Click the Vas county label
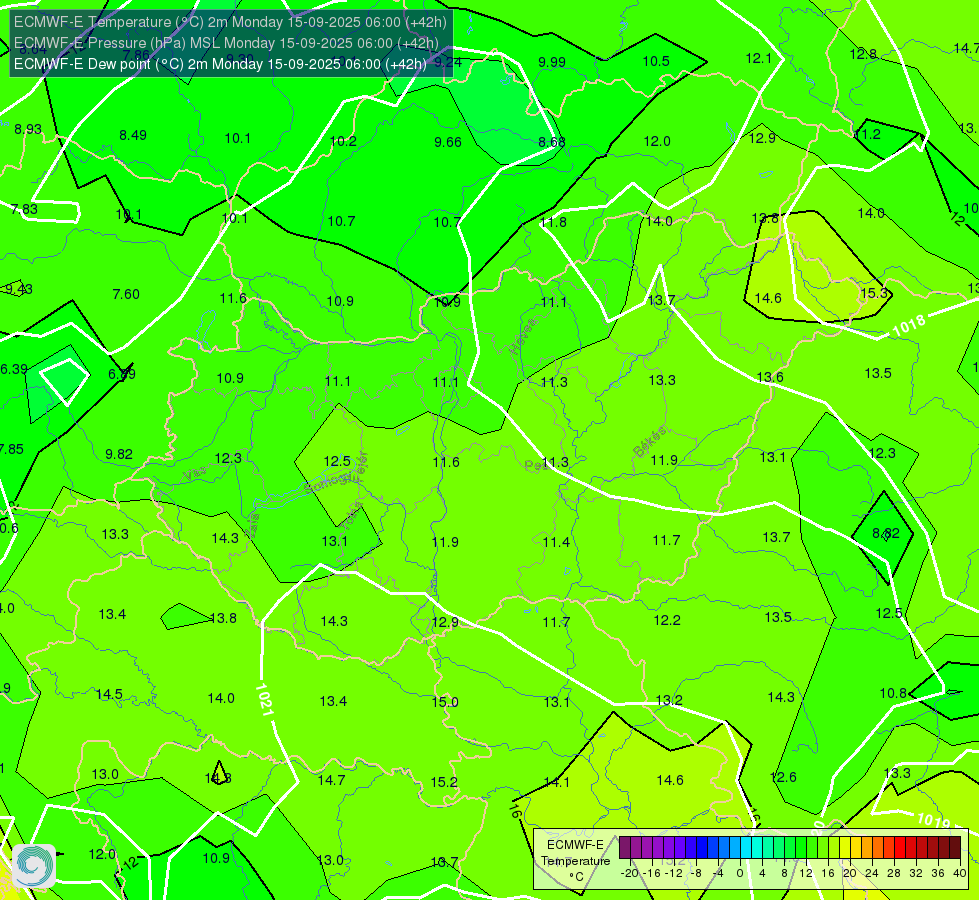The image size is (979, 900). click(195, 475)
